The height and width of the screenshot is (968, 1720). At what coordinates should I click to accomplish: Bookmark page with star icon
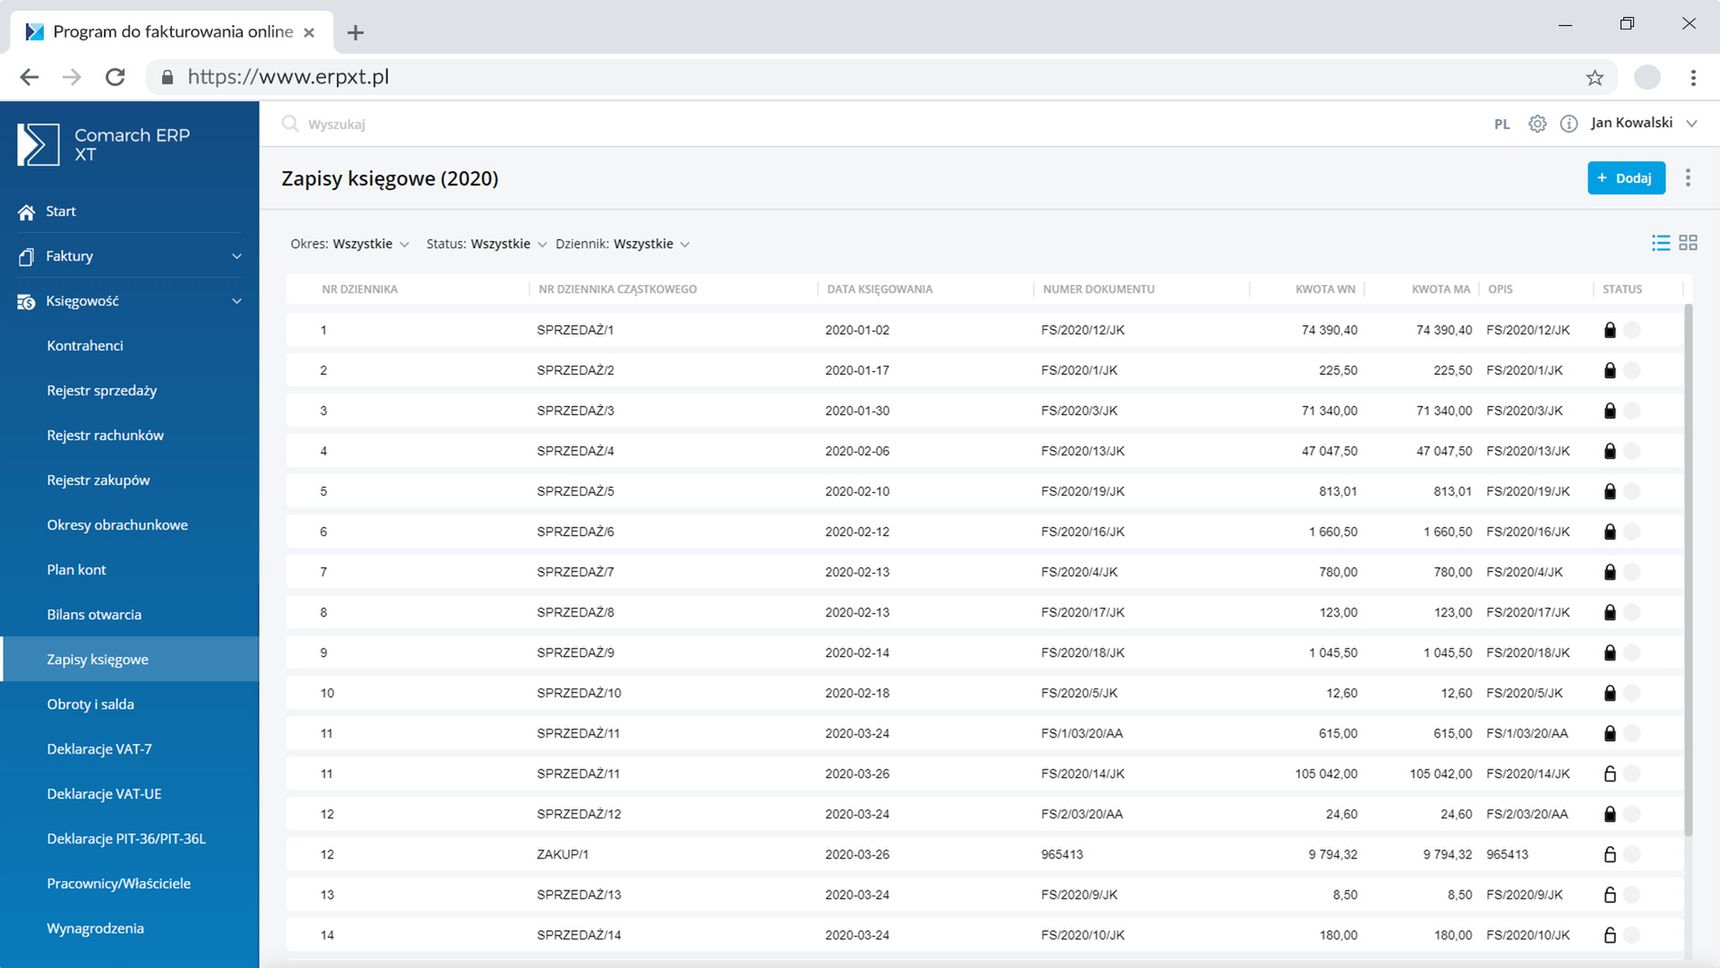[1595, 77]
